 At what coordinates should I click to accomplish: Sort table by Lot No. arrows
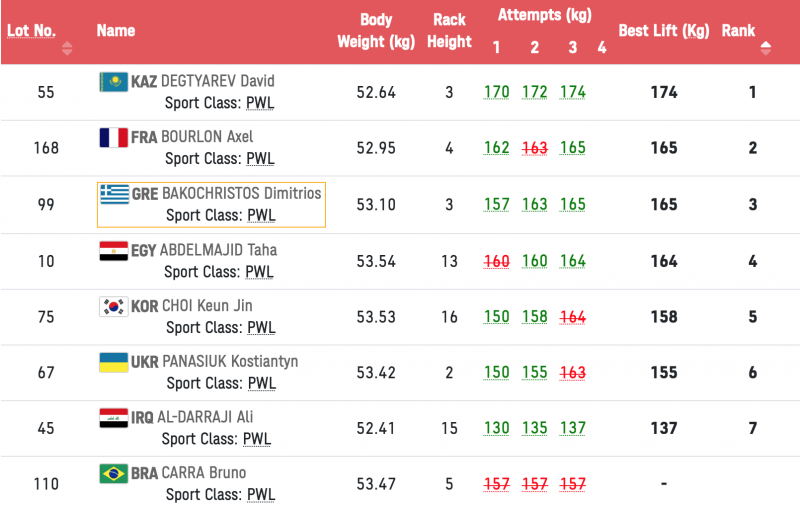[67, 48]
